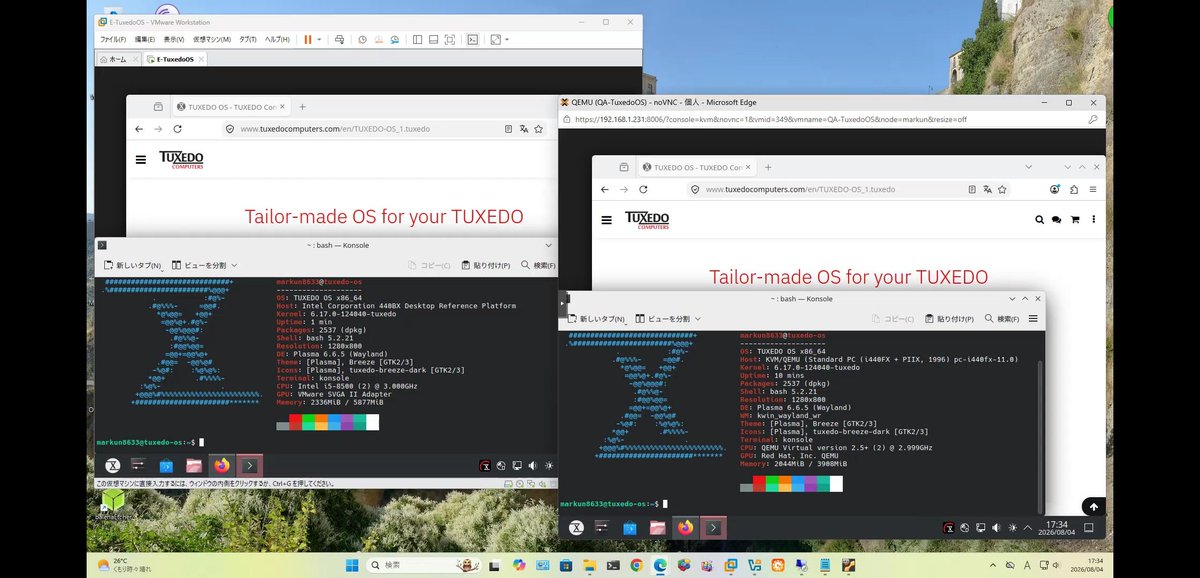1200x578 pixels.
Task: Open the Firefox account icon in the QEMU guest
Action: (1055, 189)
